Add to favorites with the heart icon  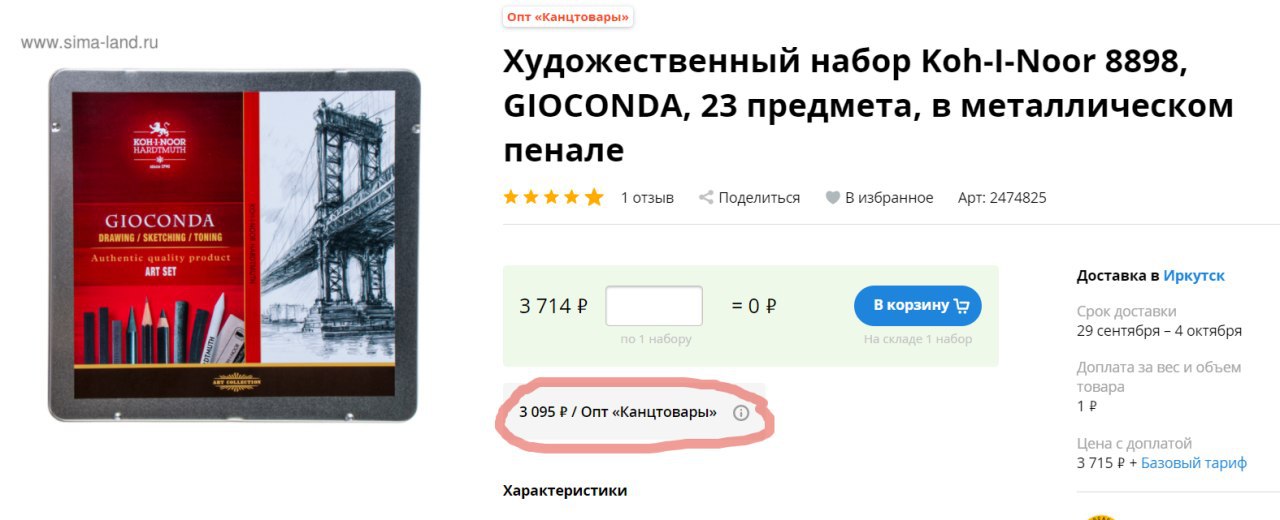832,198
